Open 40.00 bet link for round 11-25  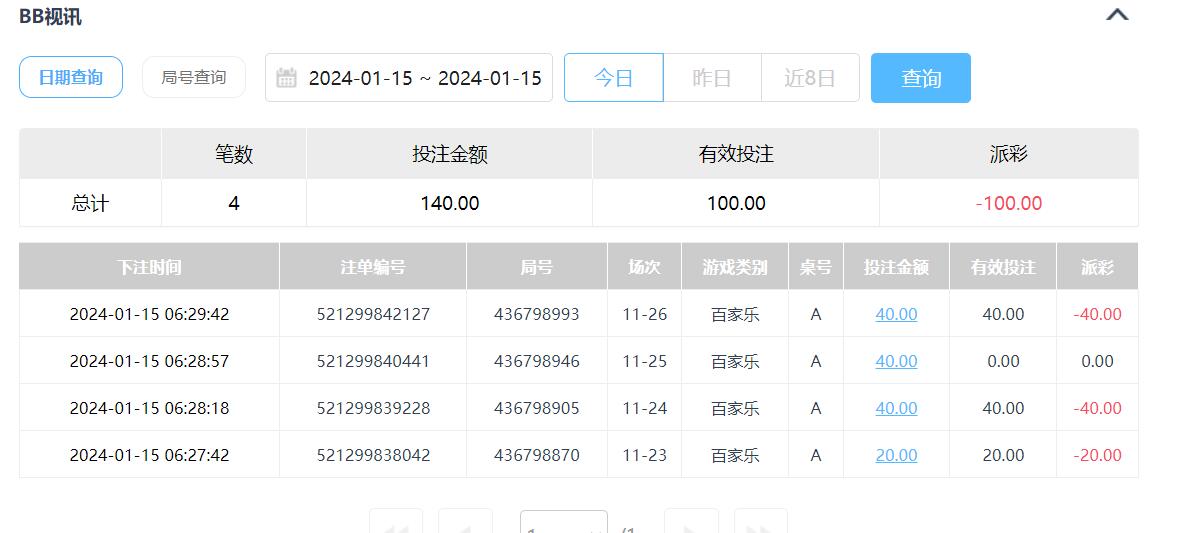[x=896, y=361]
